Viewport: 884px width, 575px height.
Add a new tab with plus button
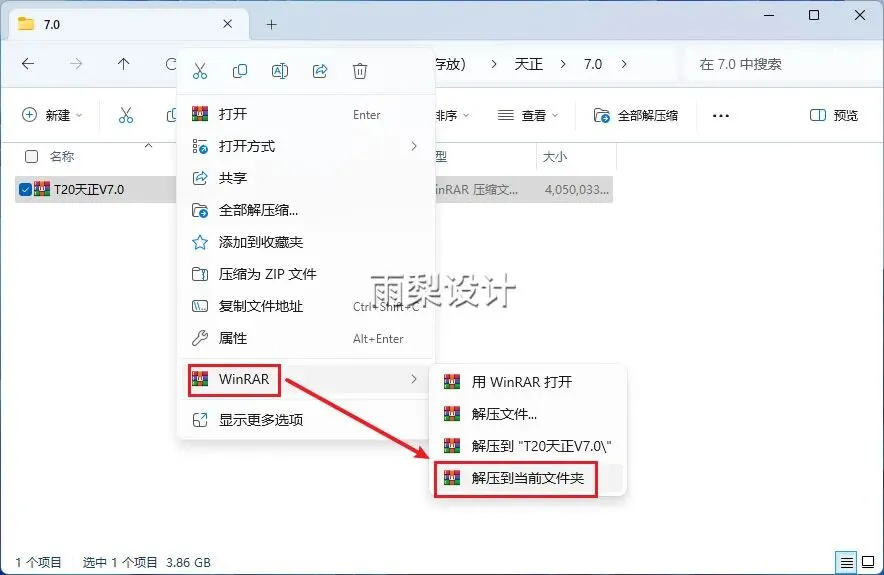(x=271, y=24)
